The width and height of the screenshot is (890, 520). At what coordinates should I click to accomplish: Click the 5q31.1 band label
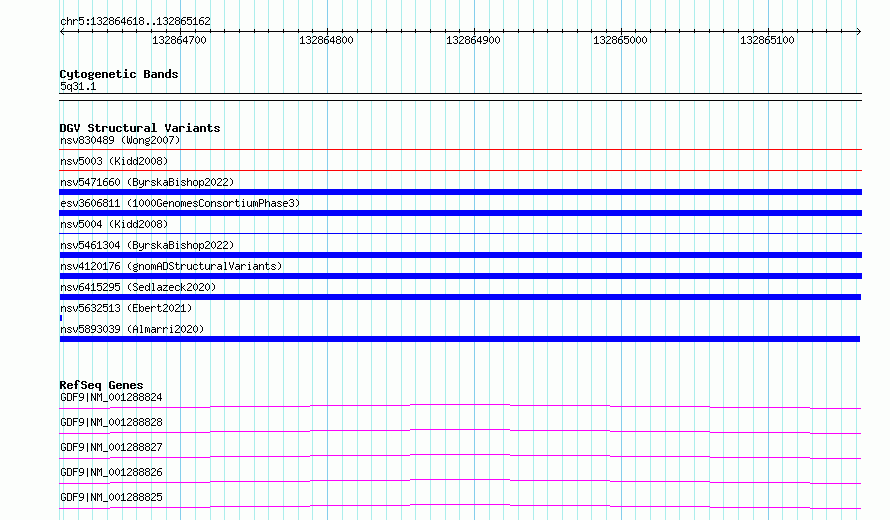point(78,86)
